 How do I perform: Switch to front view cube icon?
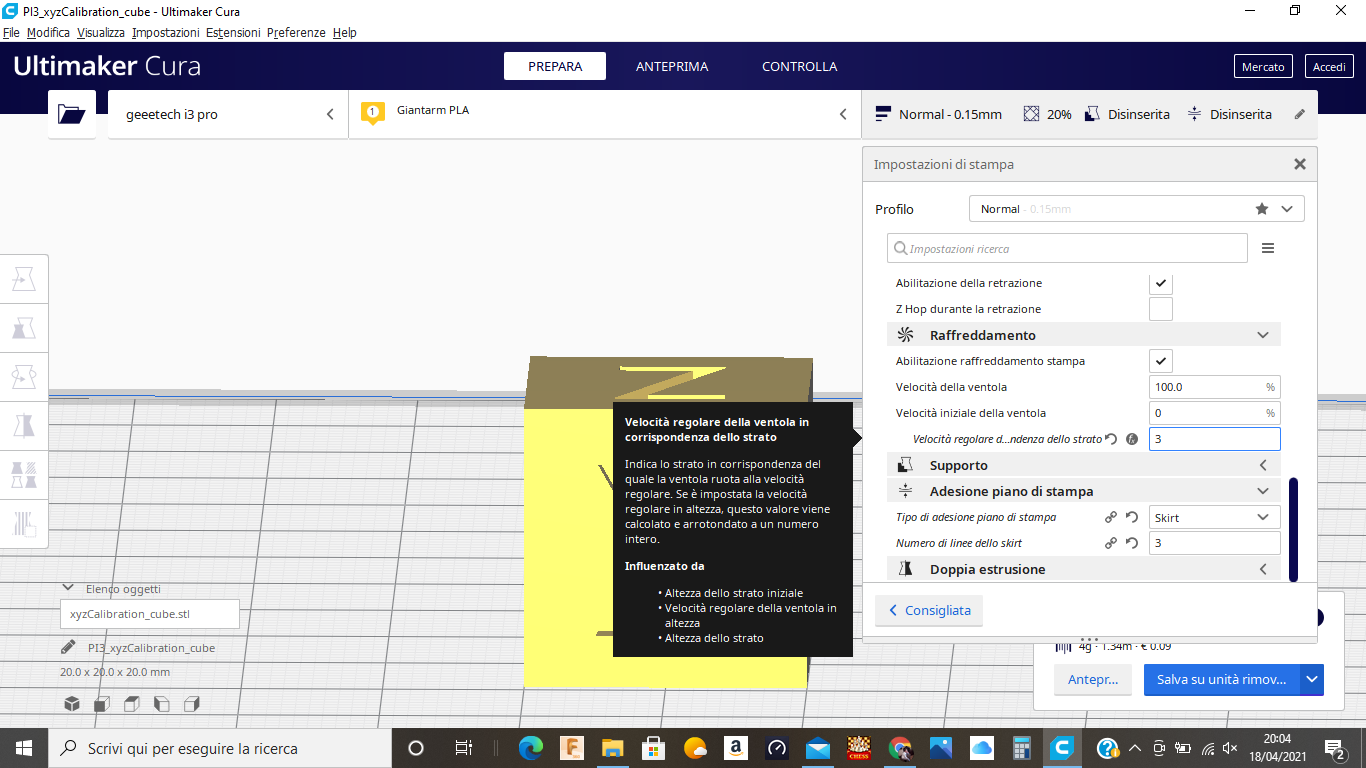click(102, 704)
